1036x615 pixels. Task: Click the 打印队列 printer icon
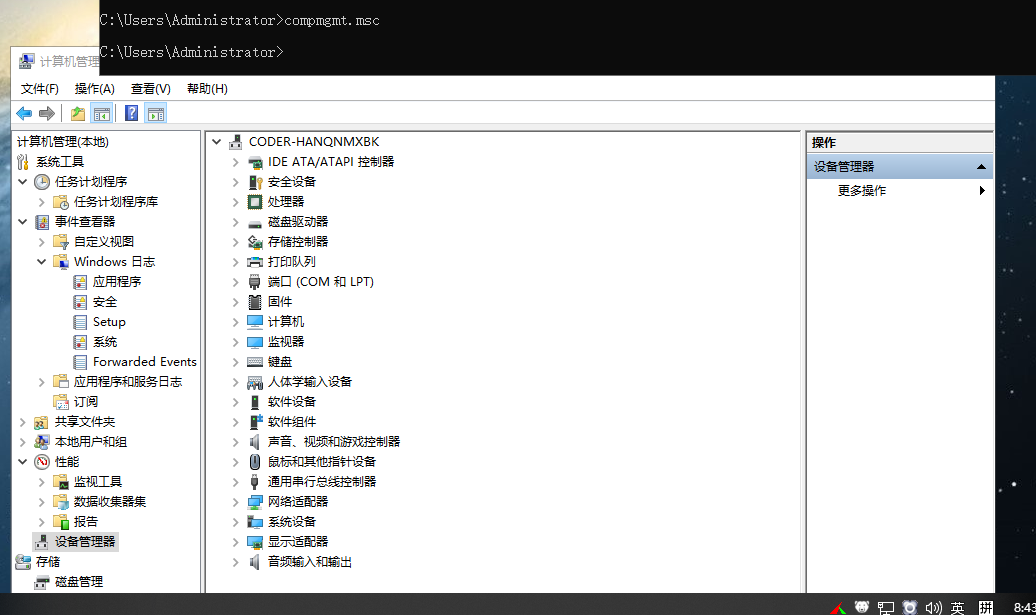click(x=255, y=262)
